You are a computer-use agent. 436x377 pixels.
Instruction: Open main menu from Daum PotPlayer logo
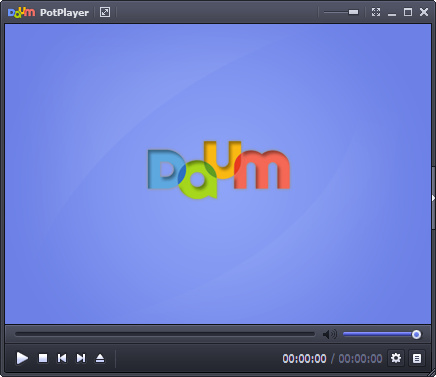[x=48, y=12]
